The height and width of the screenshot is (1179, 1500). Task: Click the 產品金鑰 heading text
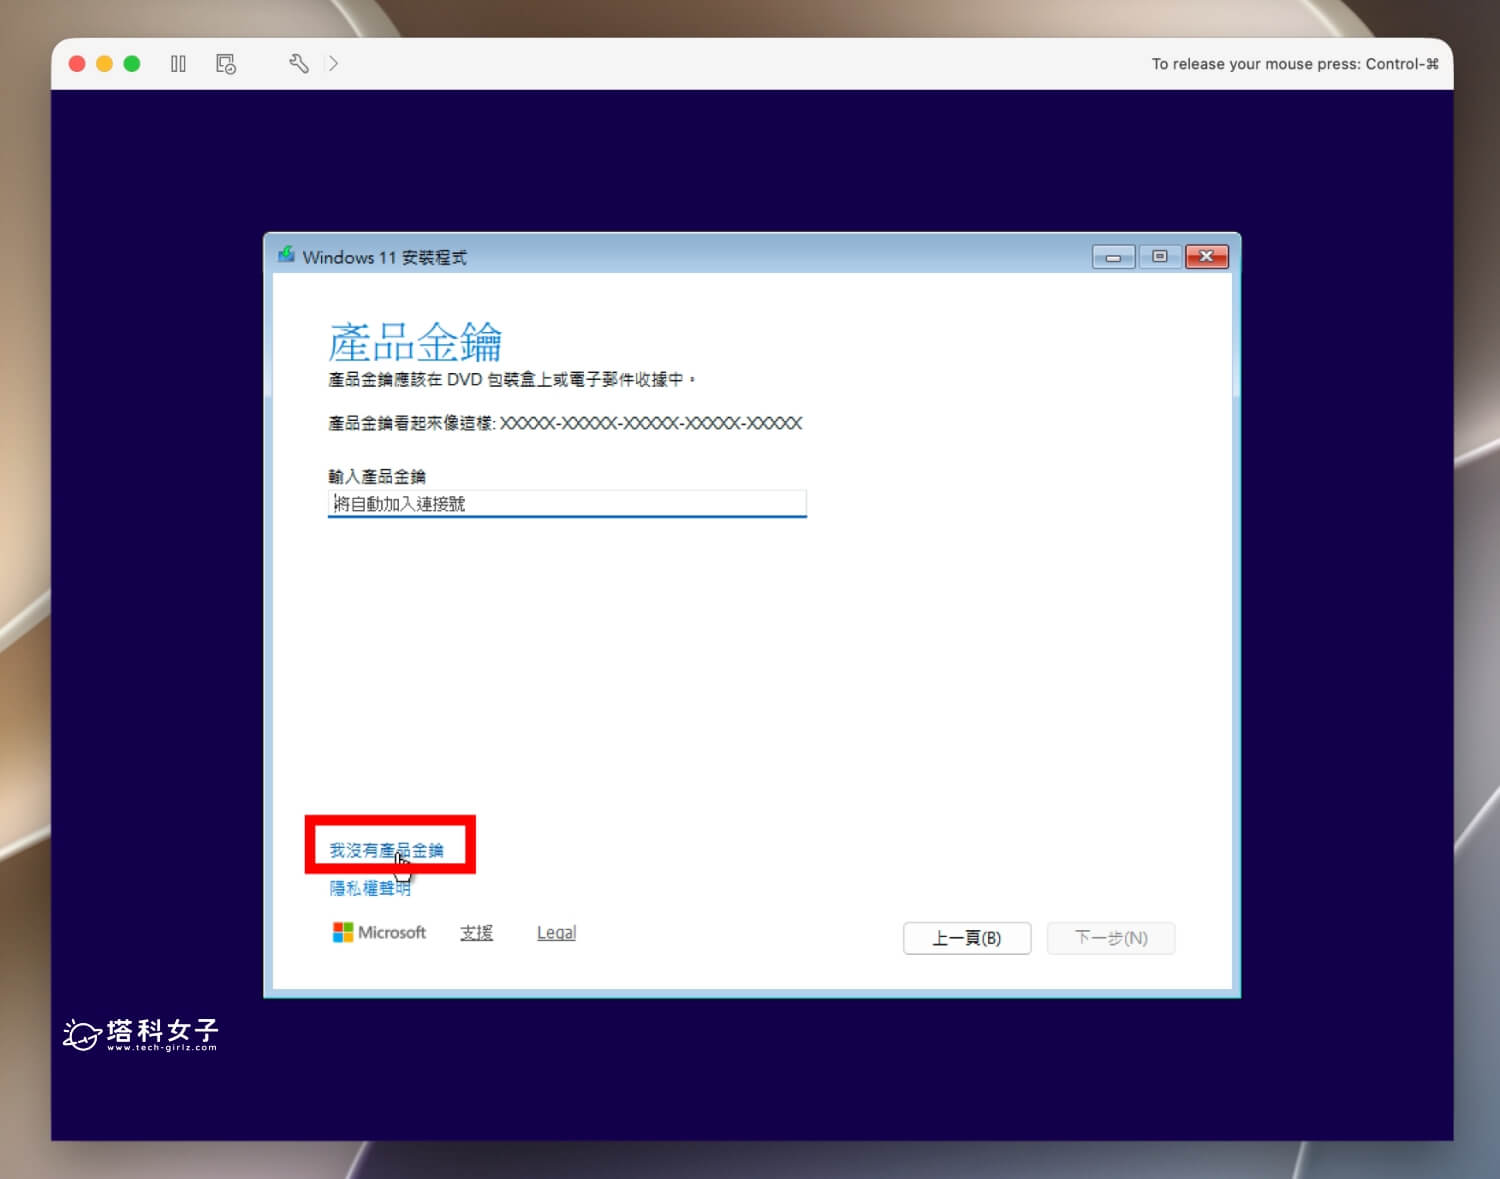coord(415,343)
